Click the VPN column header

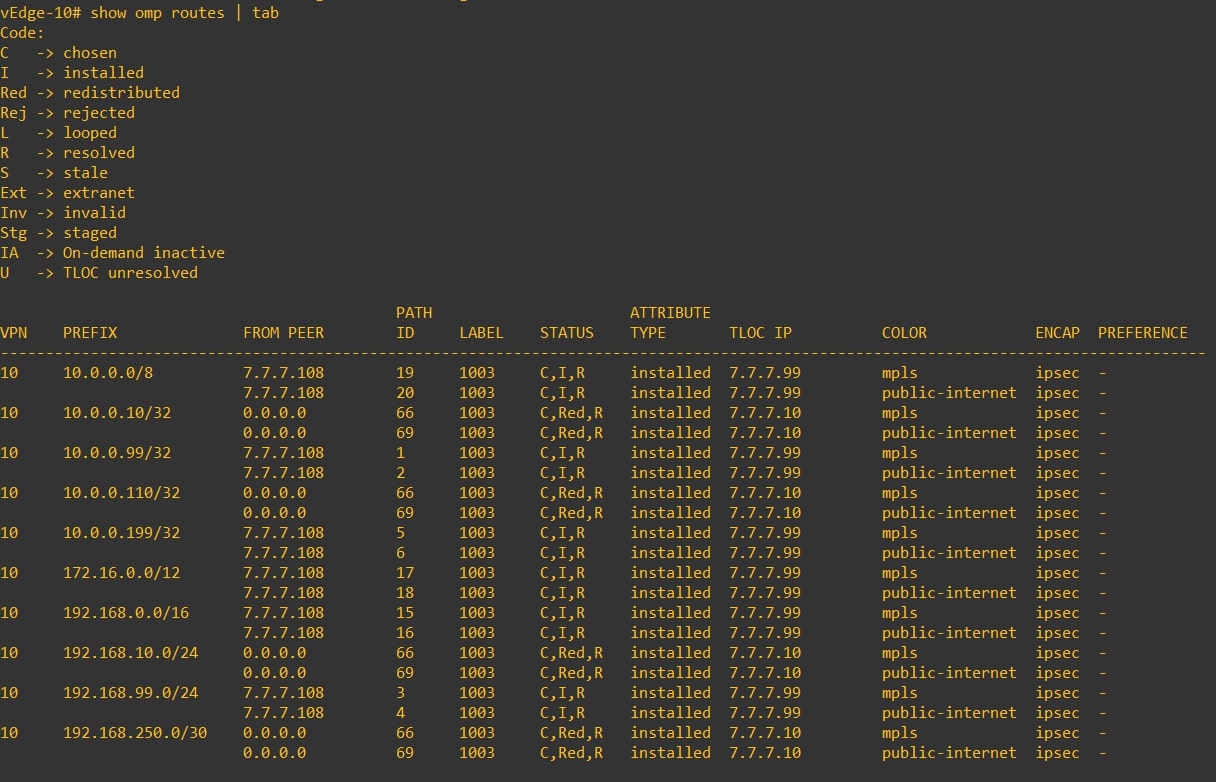tap(14, 332)
